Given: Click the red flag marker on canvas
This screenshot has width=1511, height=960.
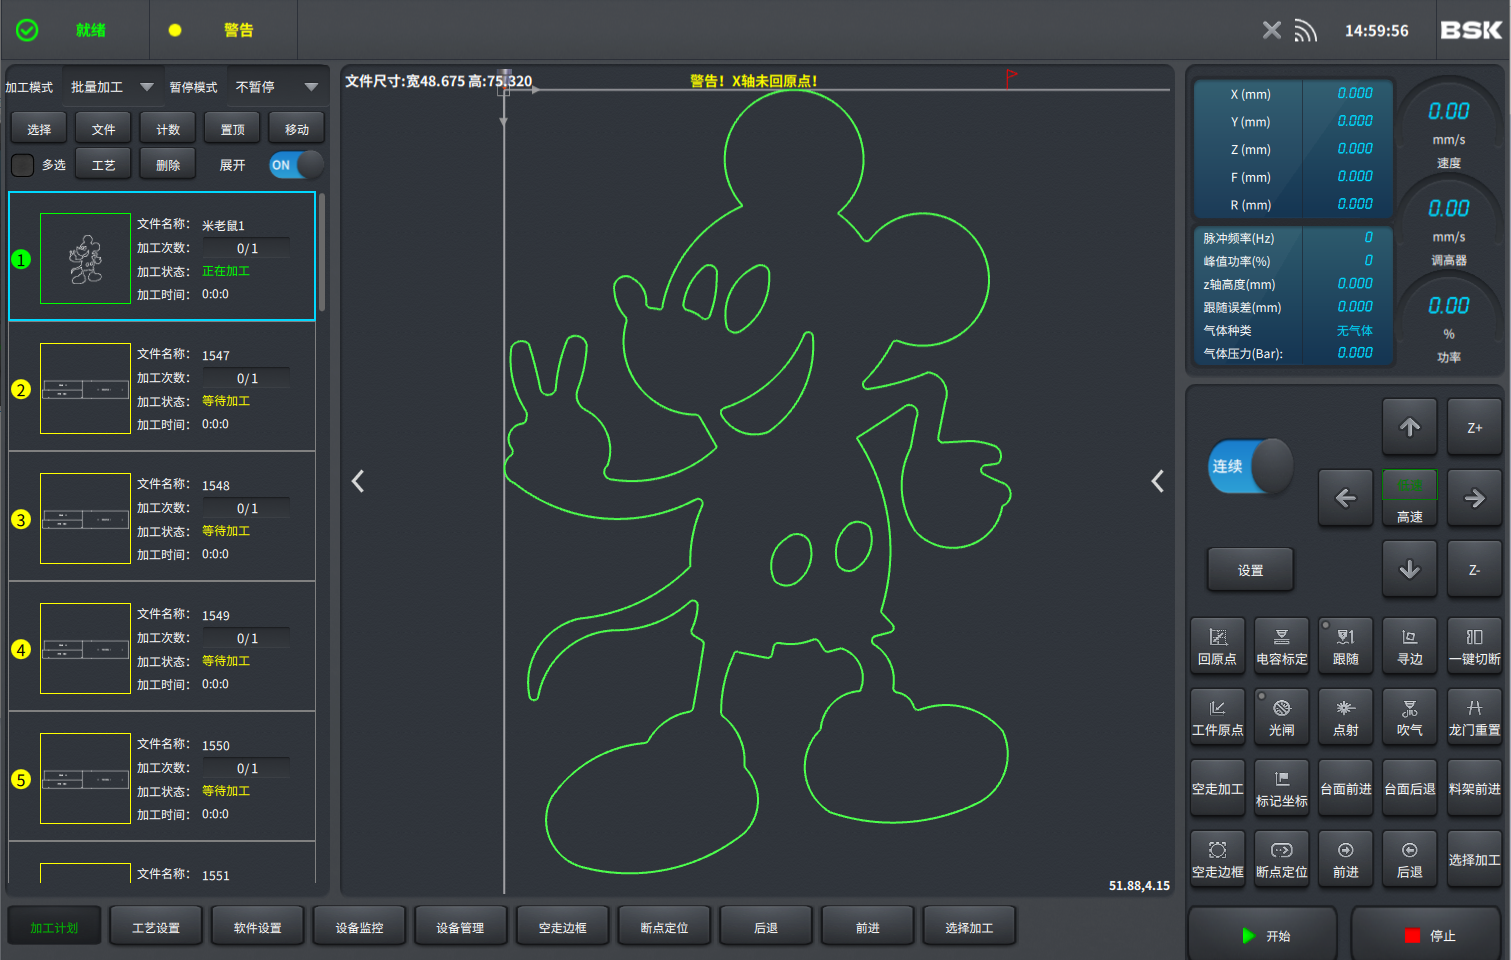Looking at the screenshot, I should coord(1011,76).
